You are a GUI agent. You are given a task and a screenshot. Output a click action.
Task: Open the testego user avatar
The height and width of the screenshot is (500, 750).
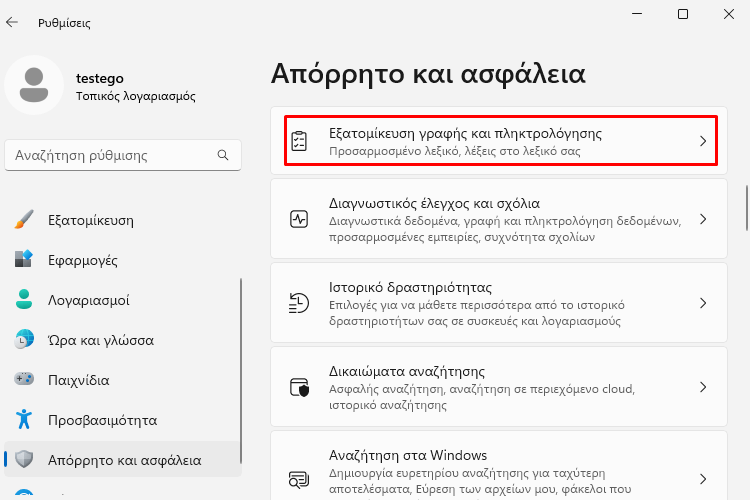pyautogui.click(x=34, y=85)
